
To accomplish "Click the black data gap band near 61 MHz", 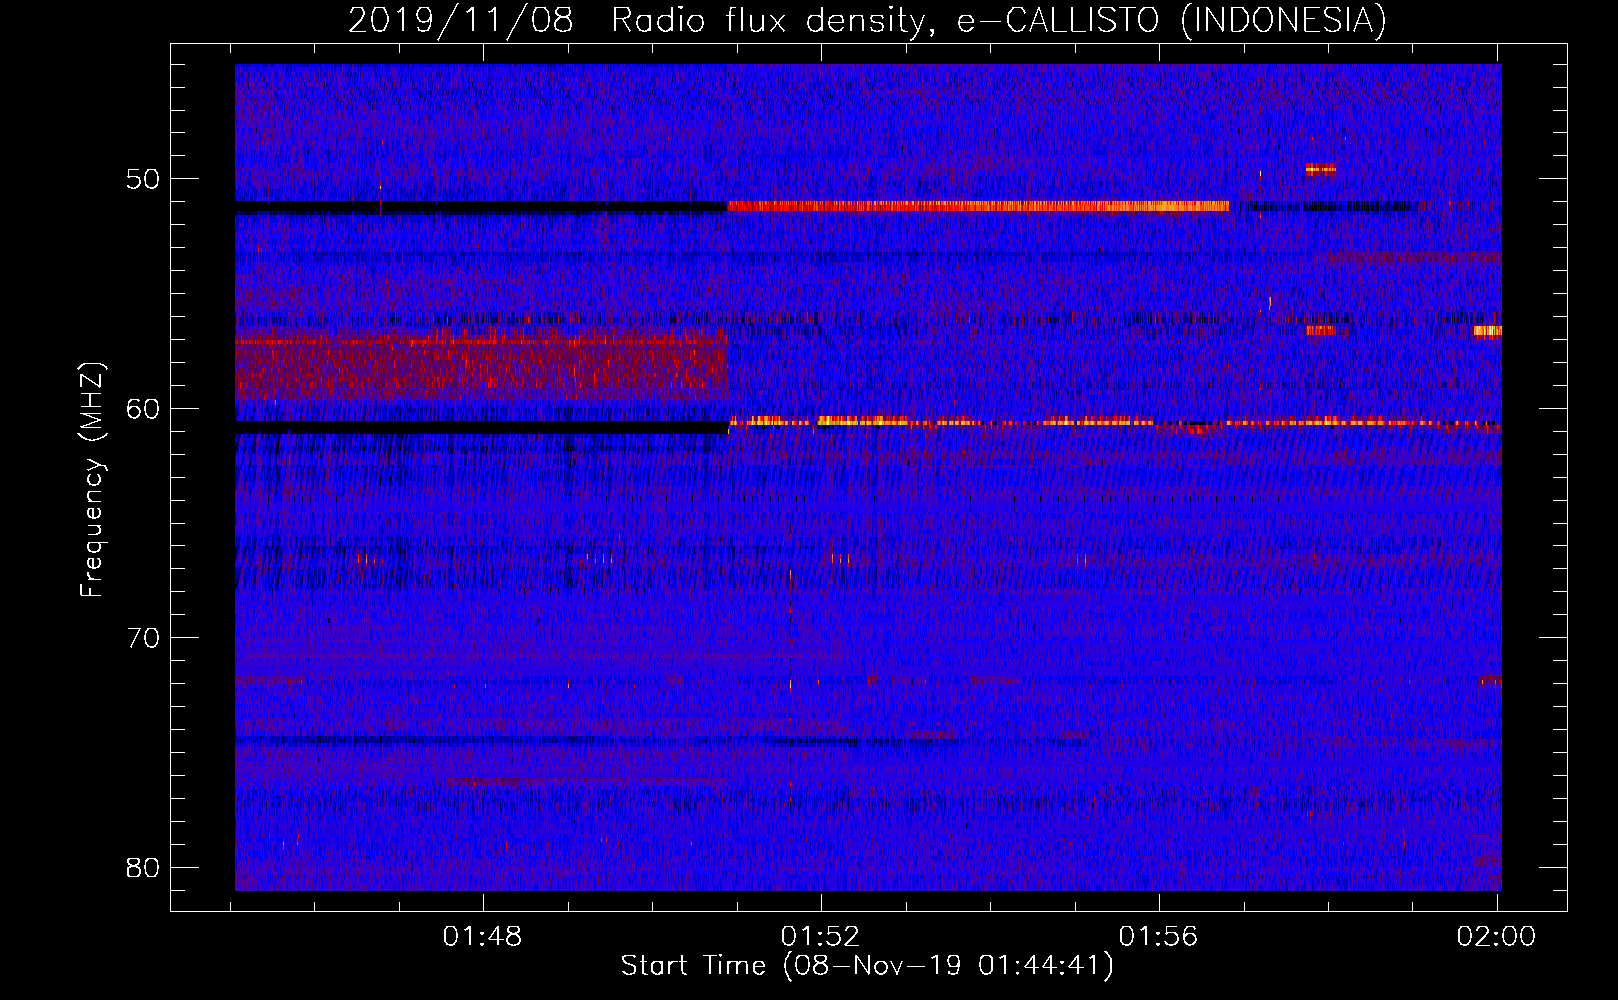I will click(481, 427).
